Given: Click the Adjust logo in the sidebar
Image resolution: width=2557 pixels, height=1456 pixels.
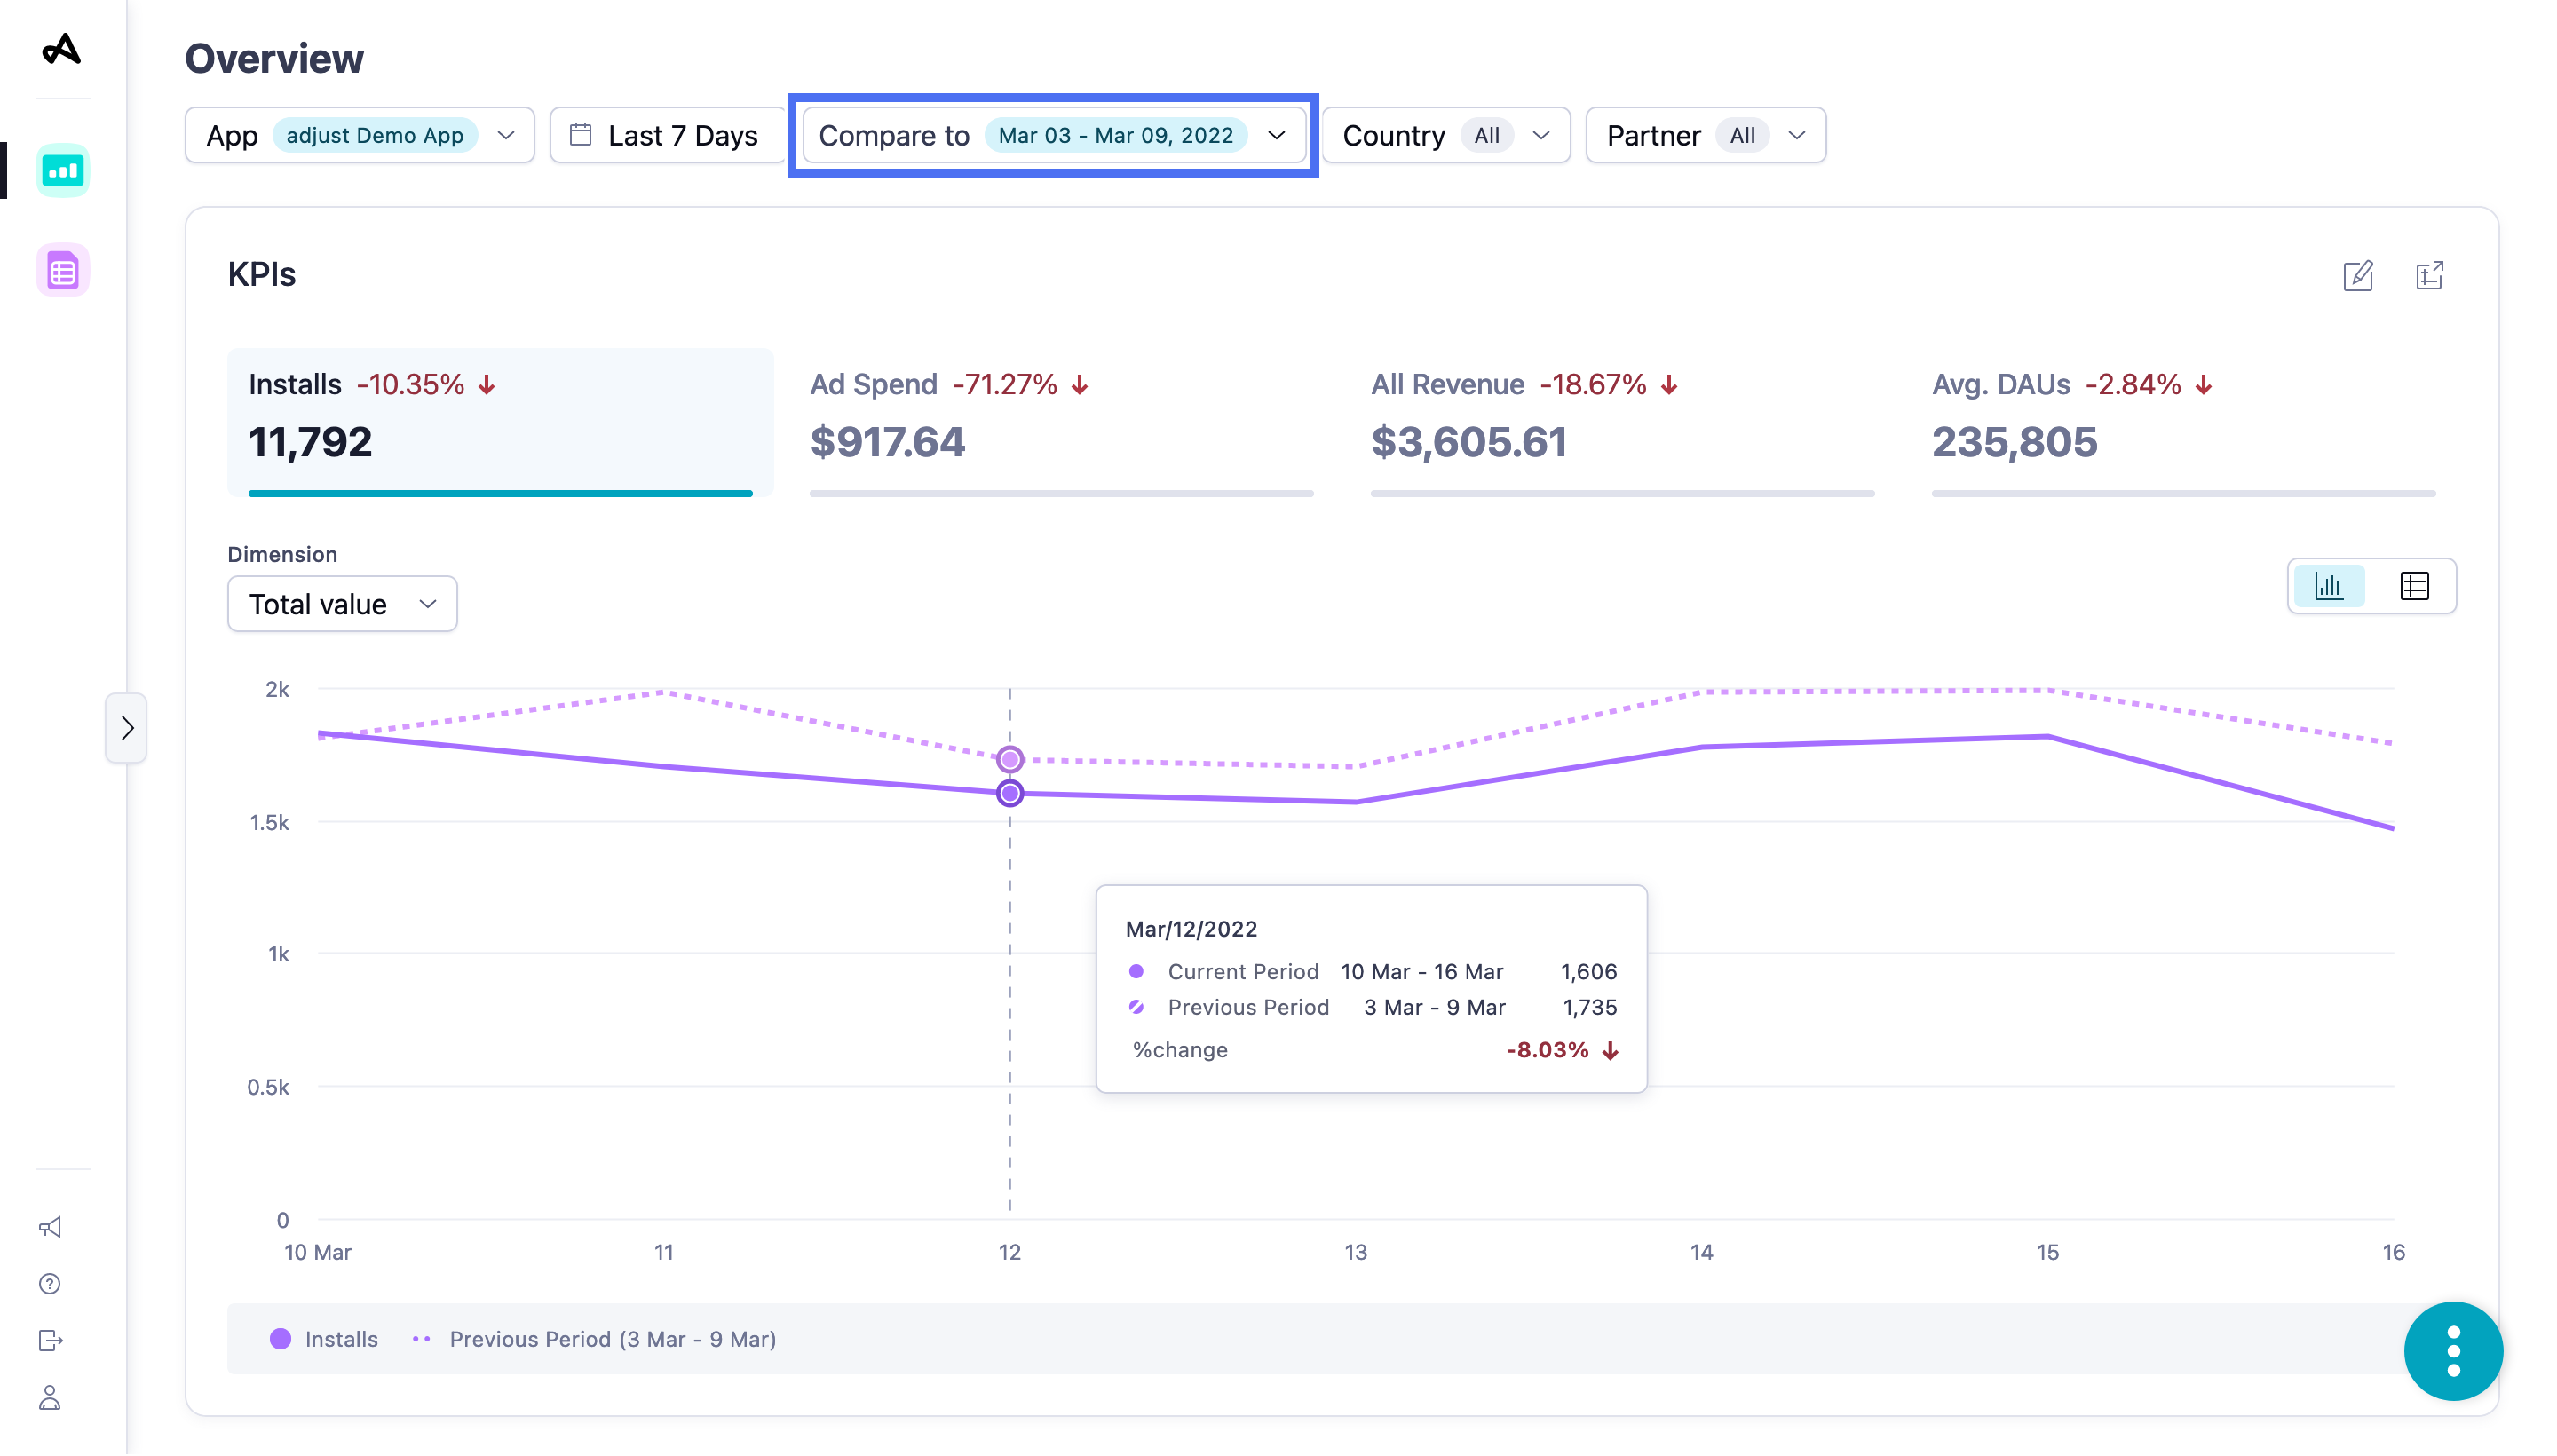Looking at the screenshot, I should [62, 50].
